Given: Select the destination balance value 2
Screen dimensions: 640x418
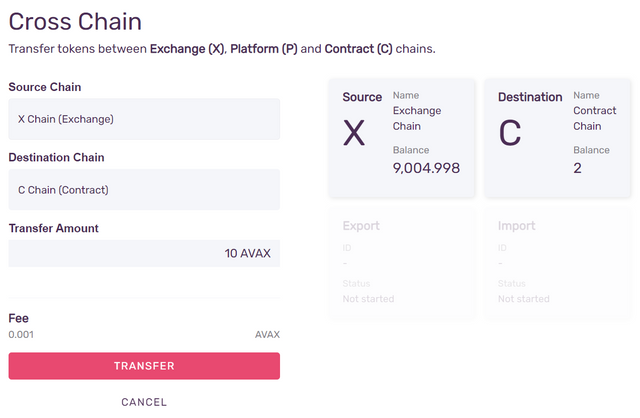Looking at the screenshot, I should 578,168.
